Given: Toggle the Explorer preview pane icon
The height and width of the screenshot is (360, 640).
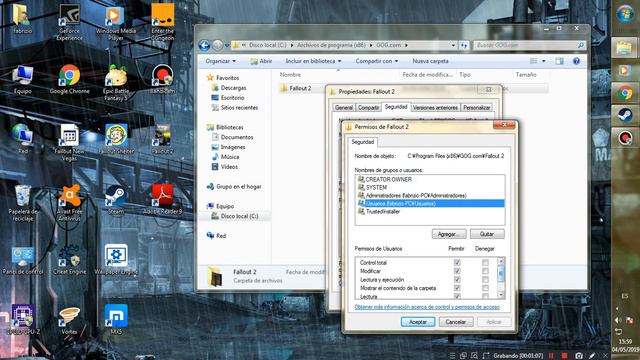Looking at the screenshot, I should [559, 61].
